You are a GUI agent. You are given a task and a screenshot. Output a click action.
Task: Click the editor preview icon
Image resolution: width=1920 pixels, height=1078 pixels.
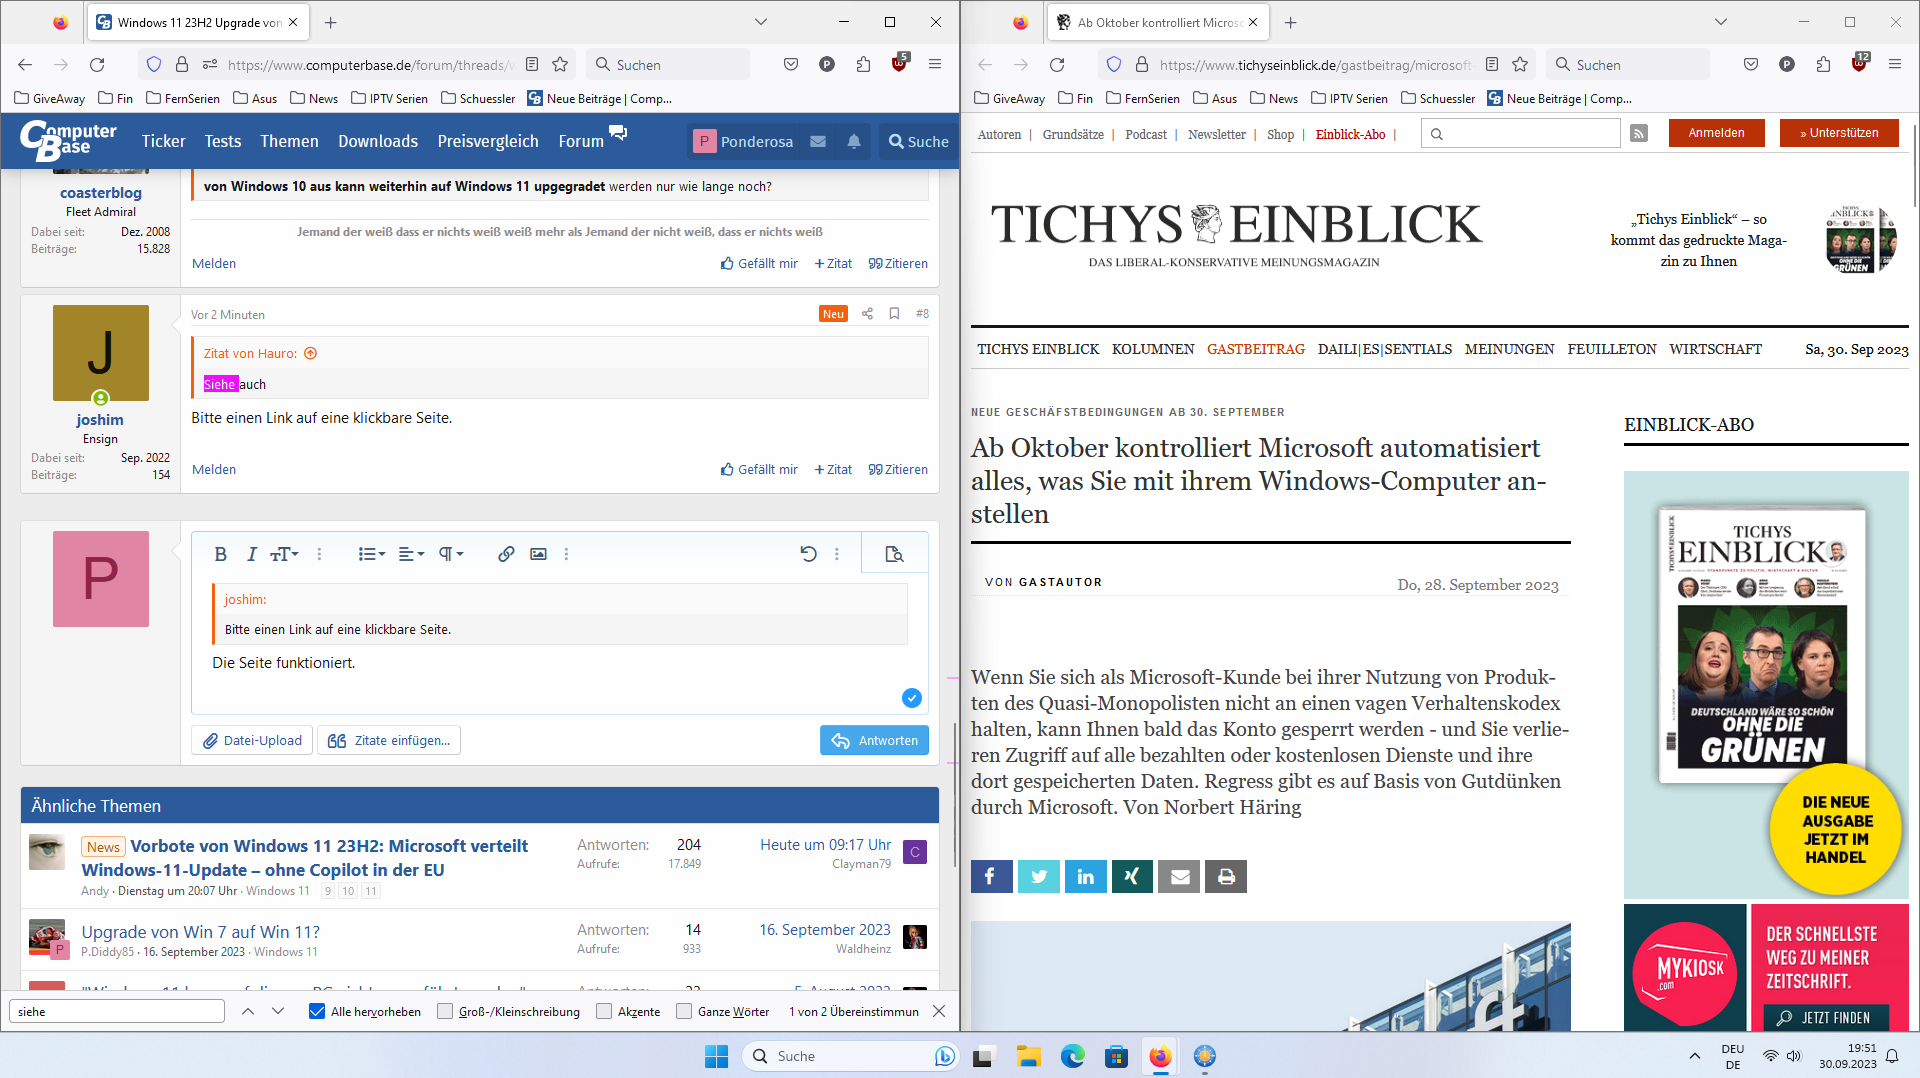pyautogui.click(x=895, y=554)
